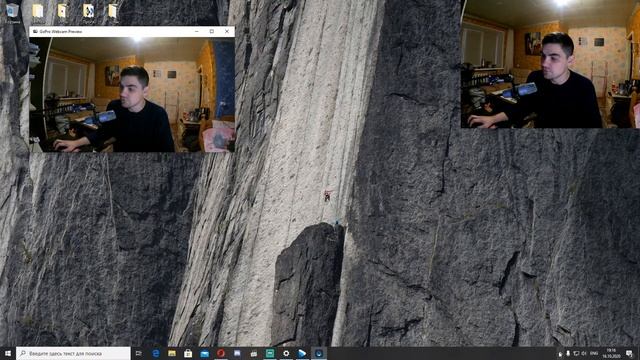Open the green taskbar app icon
This screenshot has width=640, height=360.
click(270, 353)
